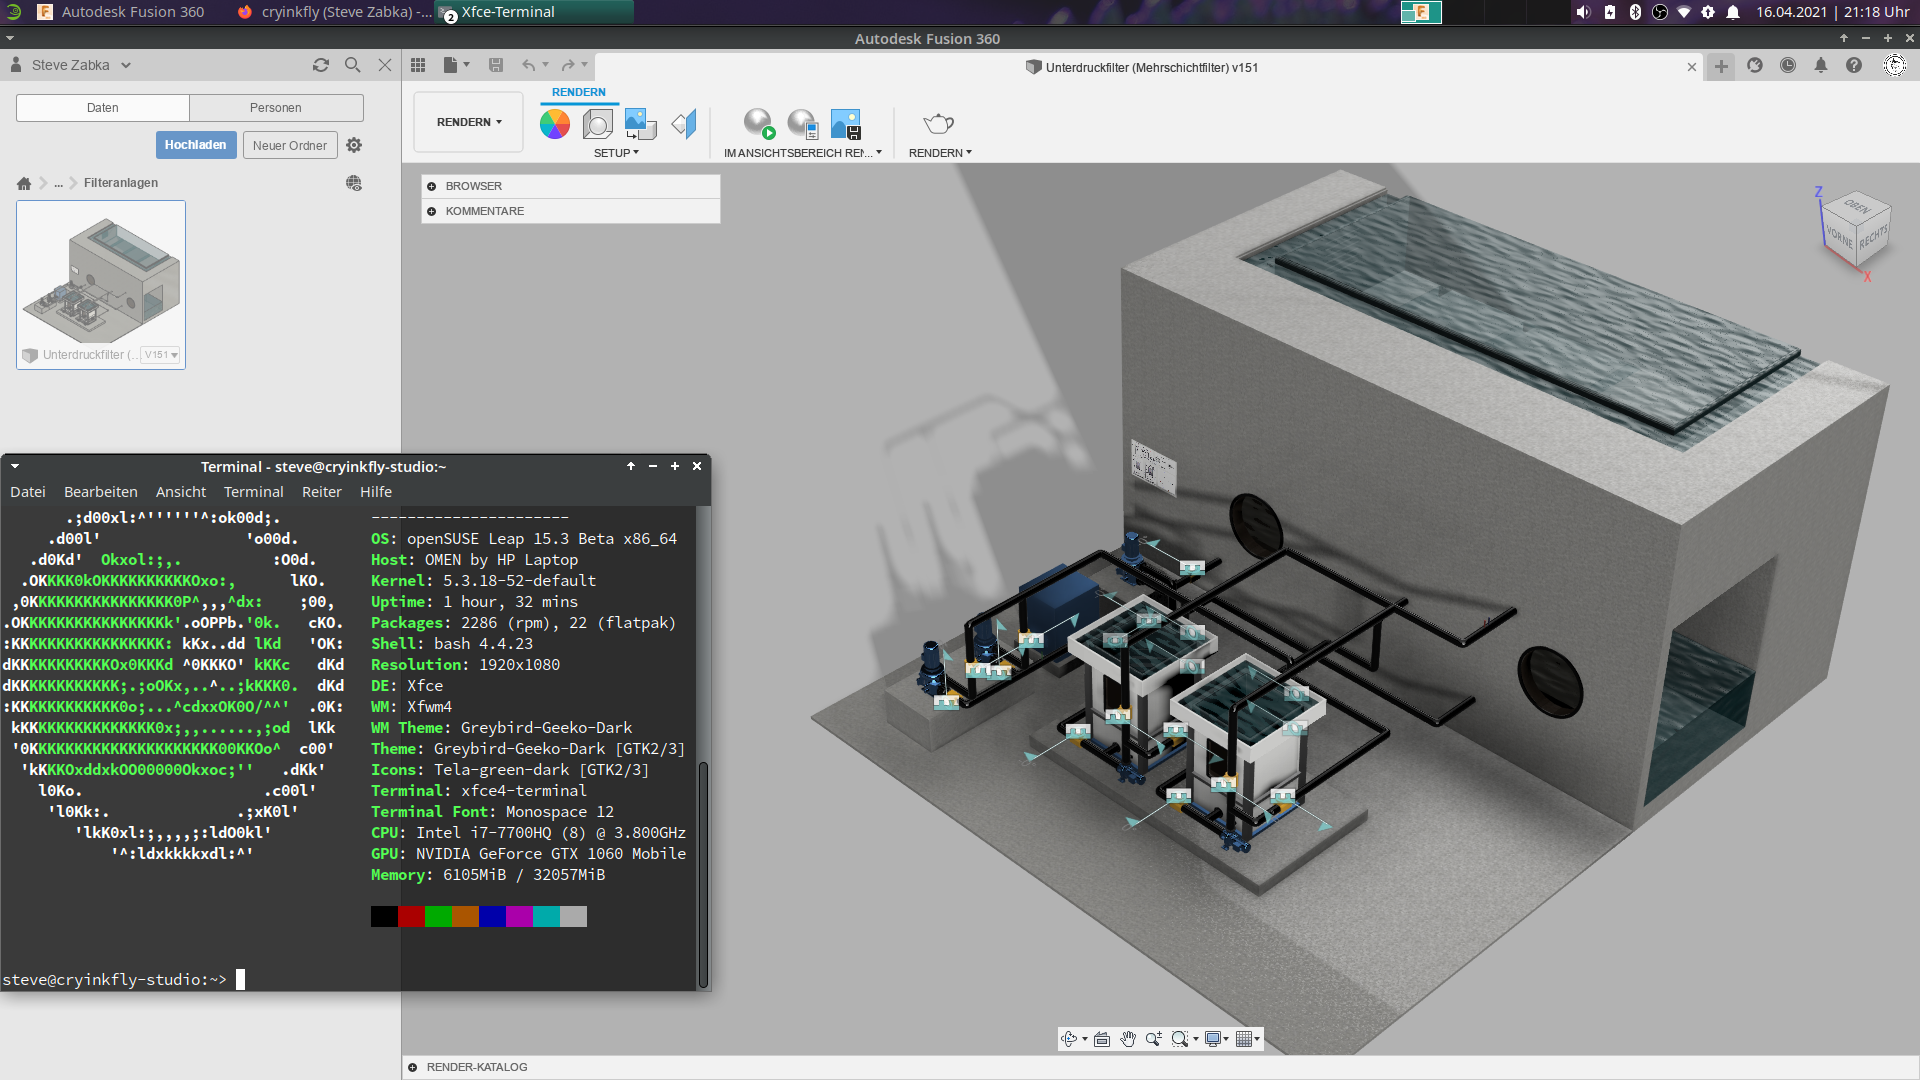Open the Texture Map Controls tool
This screenshot has width=1920, height=1080.
pos(640,124)
